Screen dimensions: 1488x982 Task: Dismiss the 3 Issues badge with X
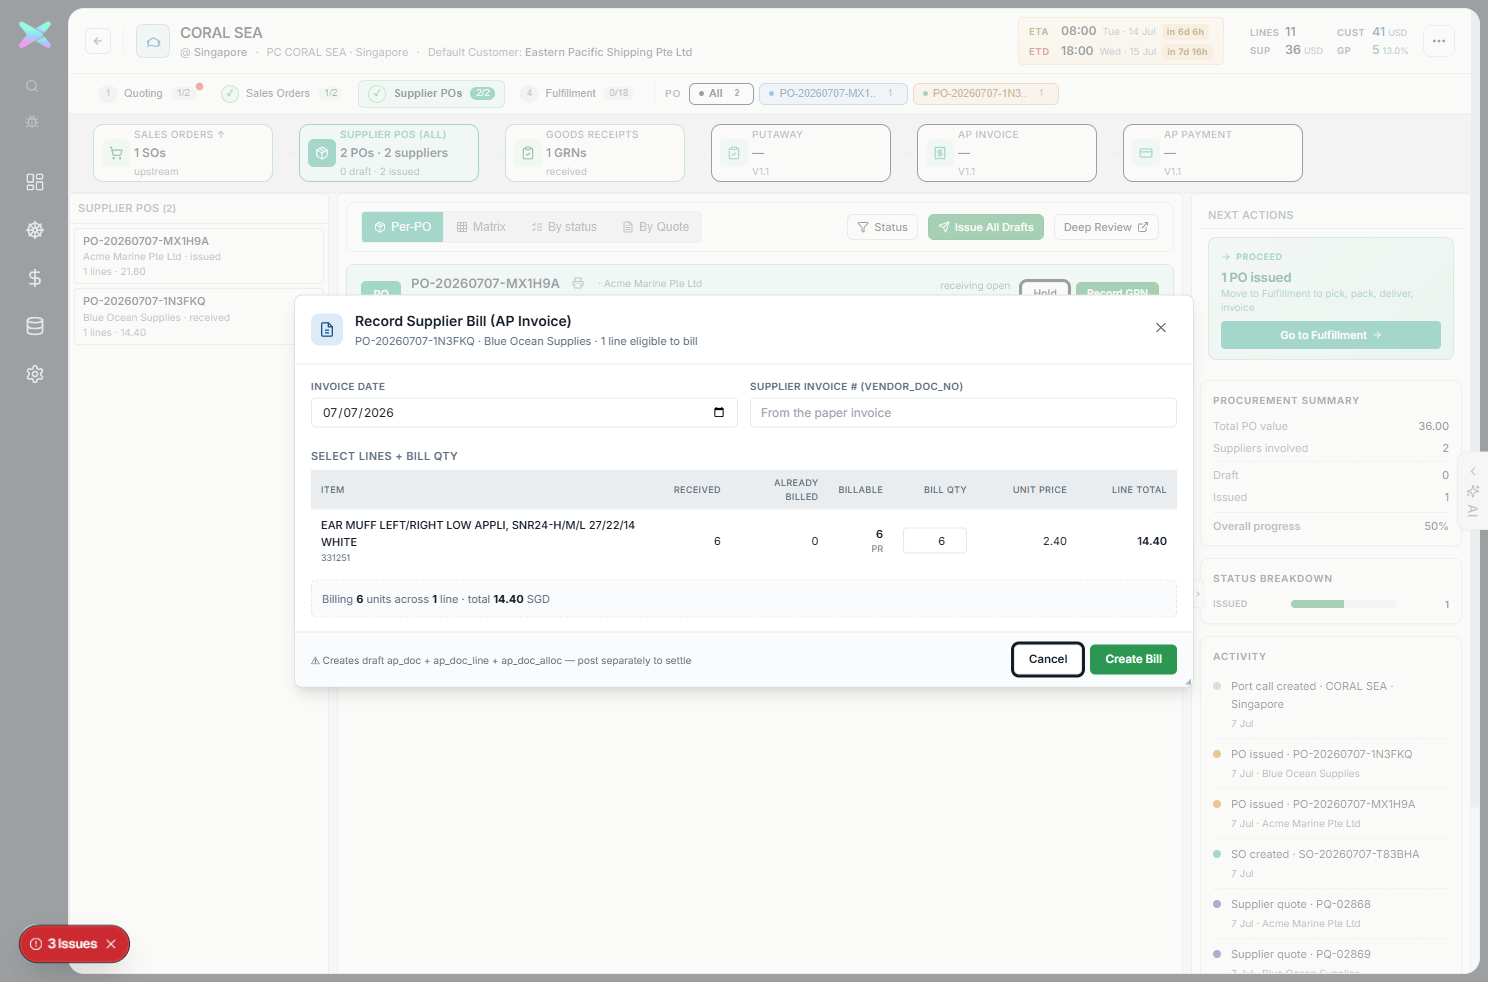(111, 944)
